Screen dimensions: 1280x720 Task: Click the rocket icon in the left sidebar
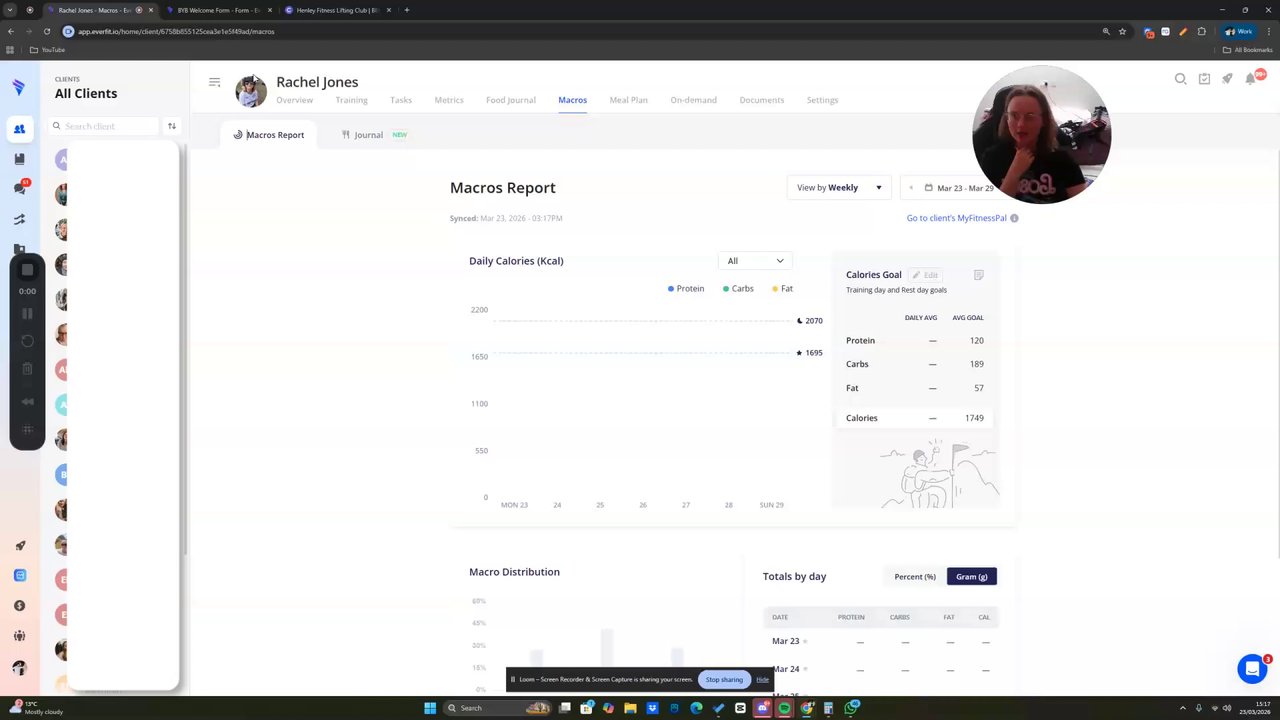pyautogui.click(x=19, y=546)
